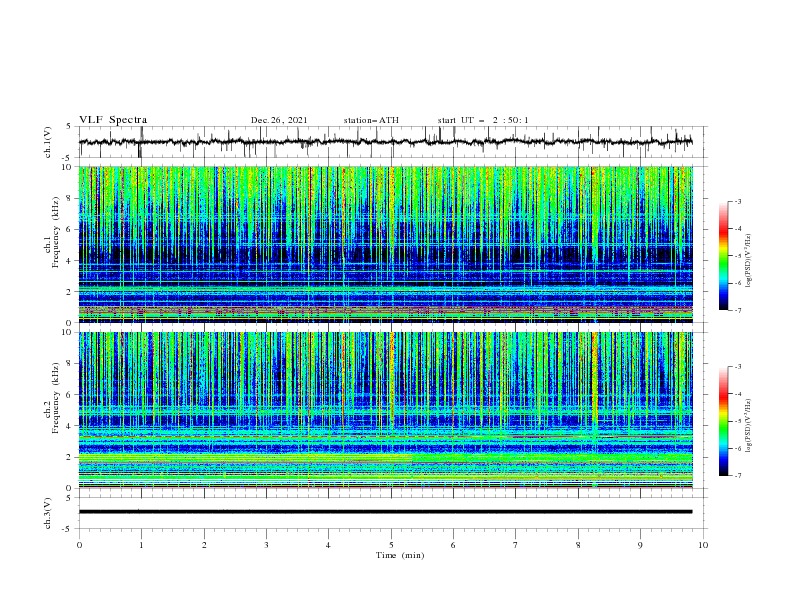Click the 'ch.1(V)' waveform axis label
This screenshot has height=612, width=792.
(48, 142)
